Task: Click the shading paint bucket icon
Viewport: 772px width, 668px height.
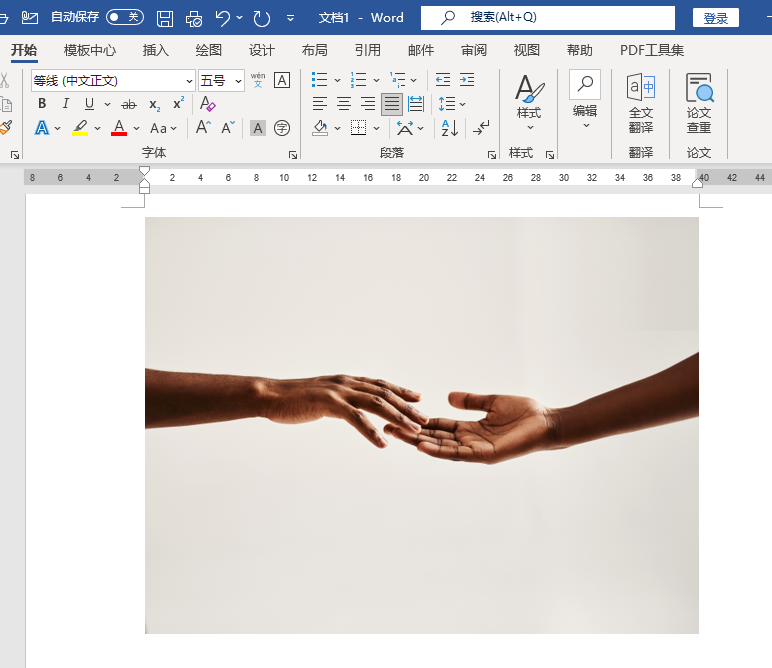Action: point(320,128)
